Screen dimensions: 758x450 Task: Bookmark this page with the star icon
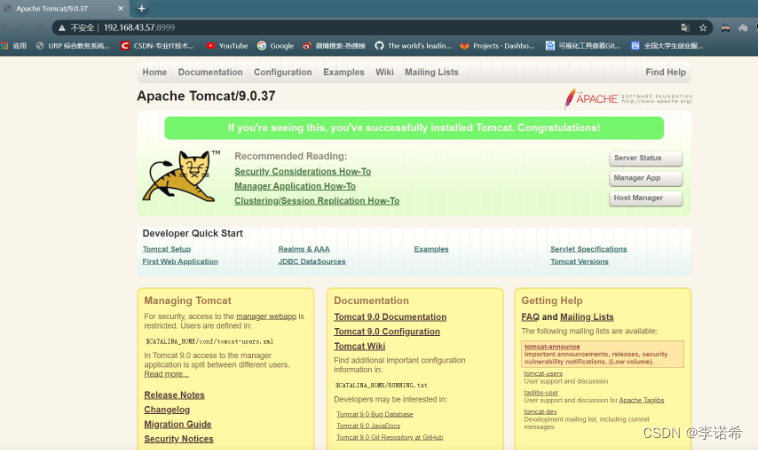click(x=703, y=28)
